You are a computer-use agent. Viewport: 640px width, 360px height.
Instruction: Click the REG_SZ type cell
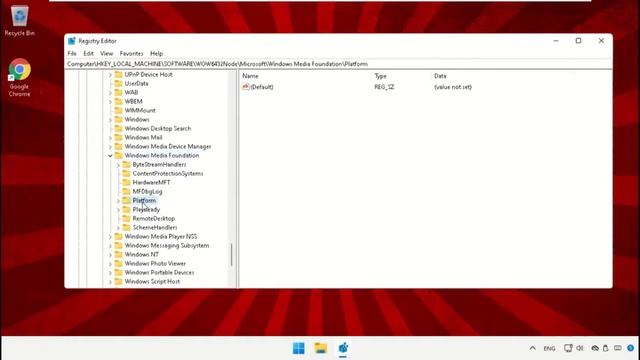[384, 87]
